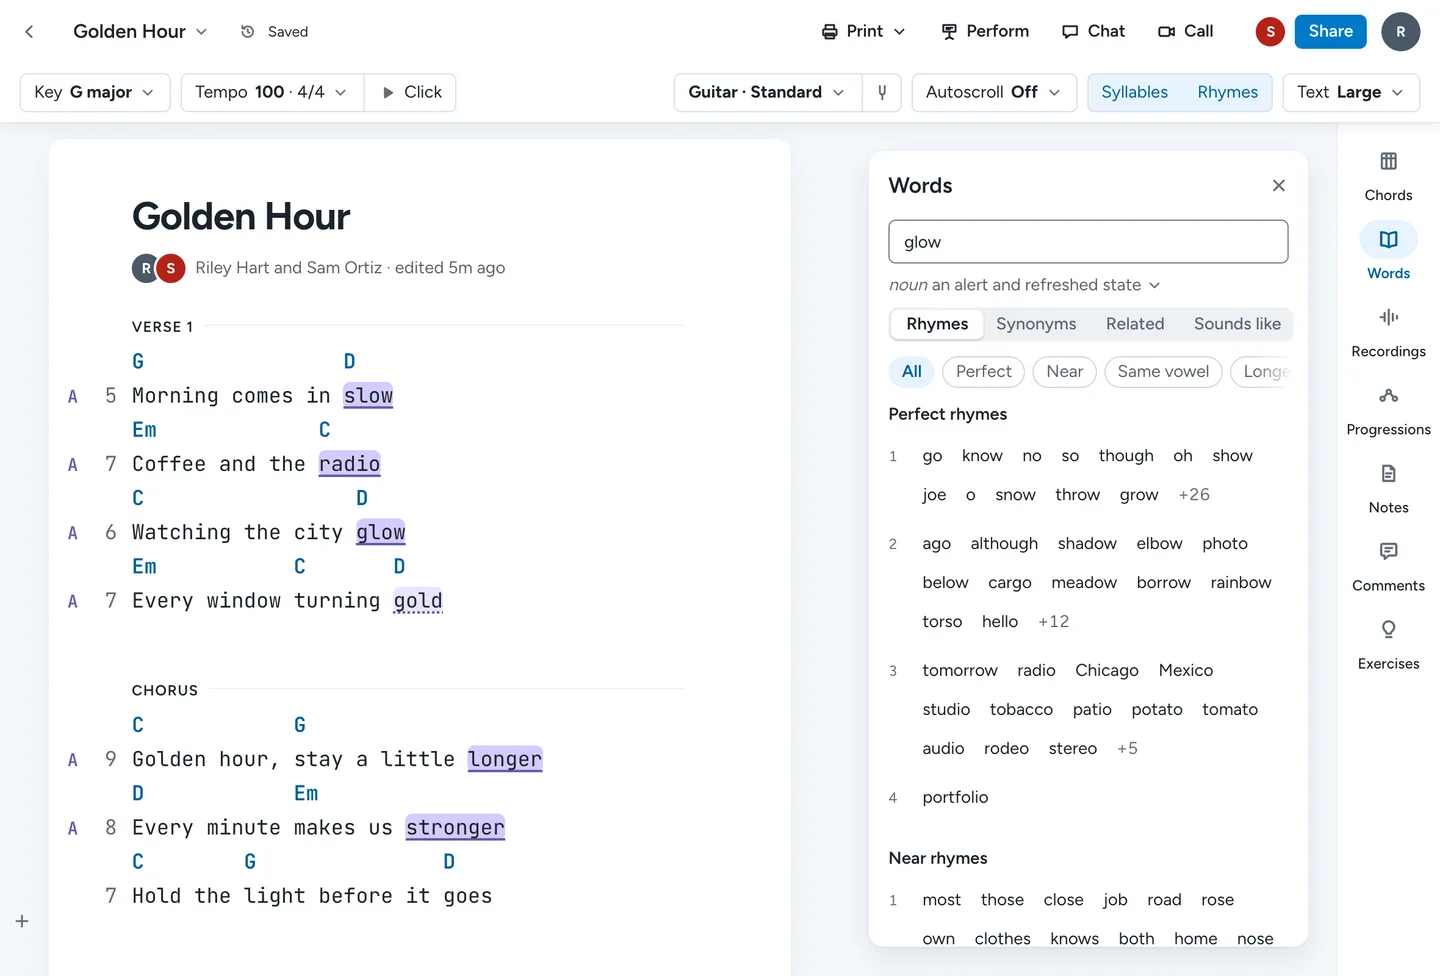Open the Guitar · Standard instrument dropdown
Screen dimensions: 1440x976
pyautogui.click(x=766, y=92)
